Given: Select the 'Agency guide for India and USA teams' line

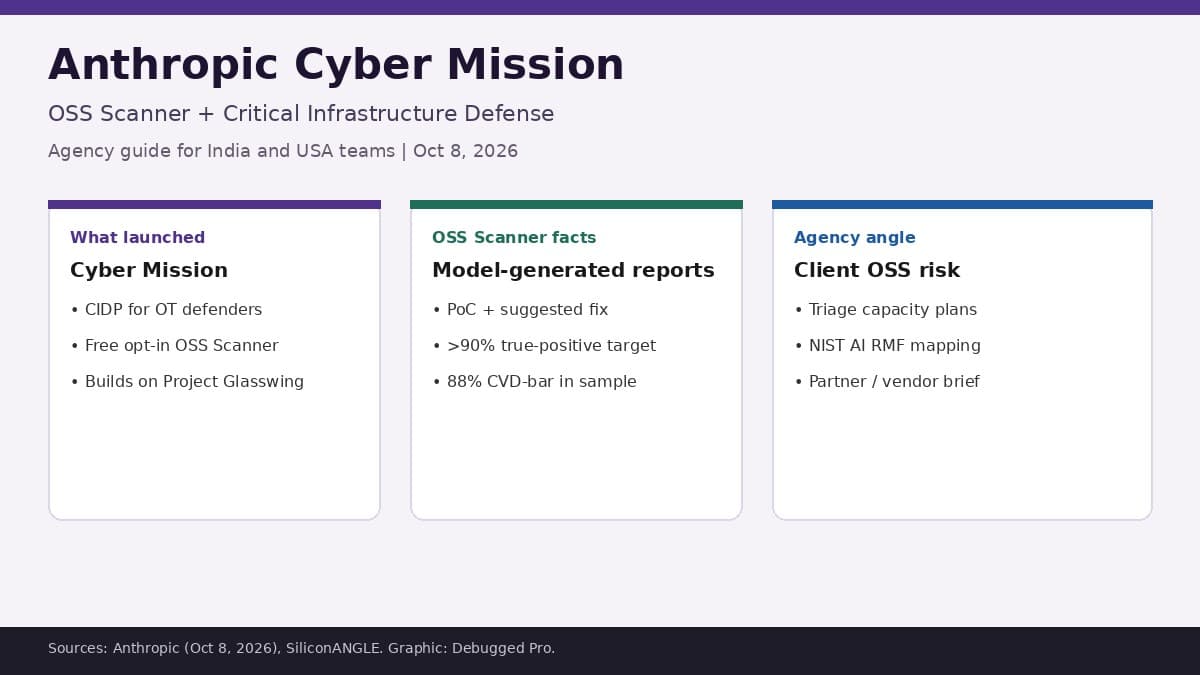Looking at the screenshot, I should (283, 151).
